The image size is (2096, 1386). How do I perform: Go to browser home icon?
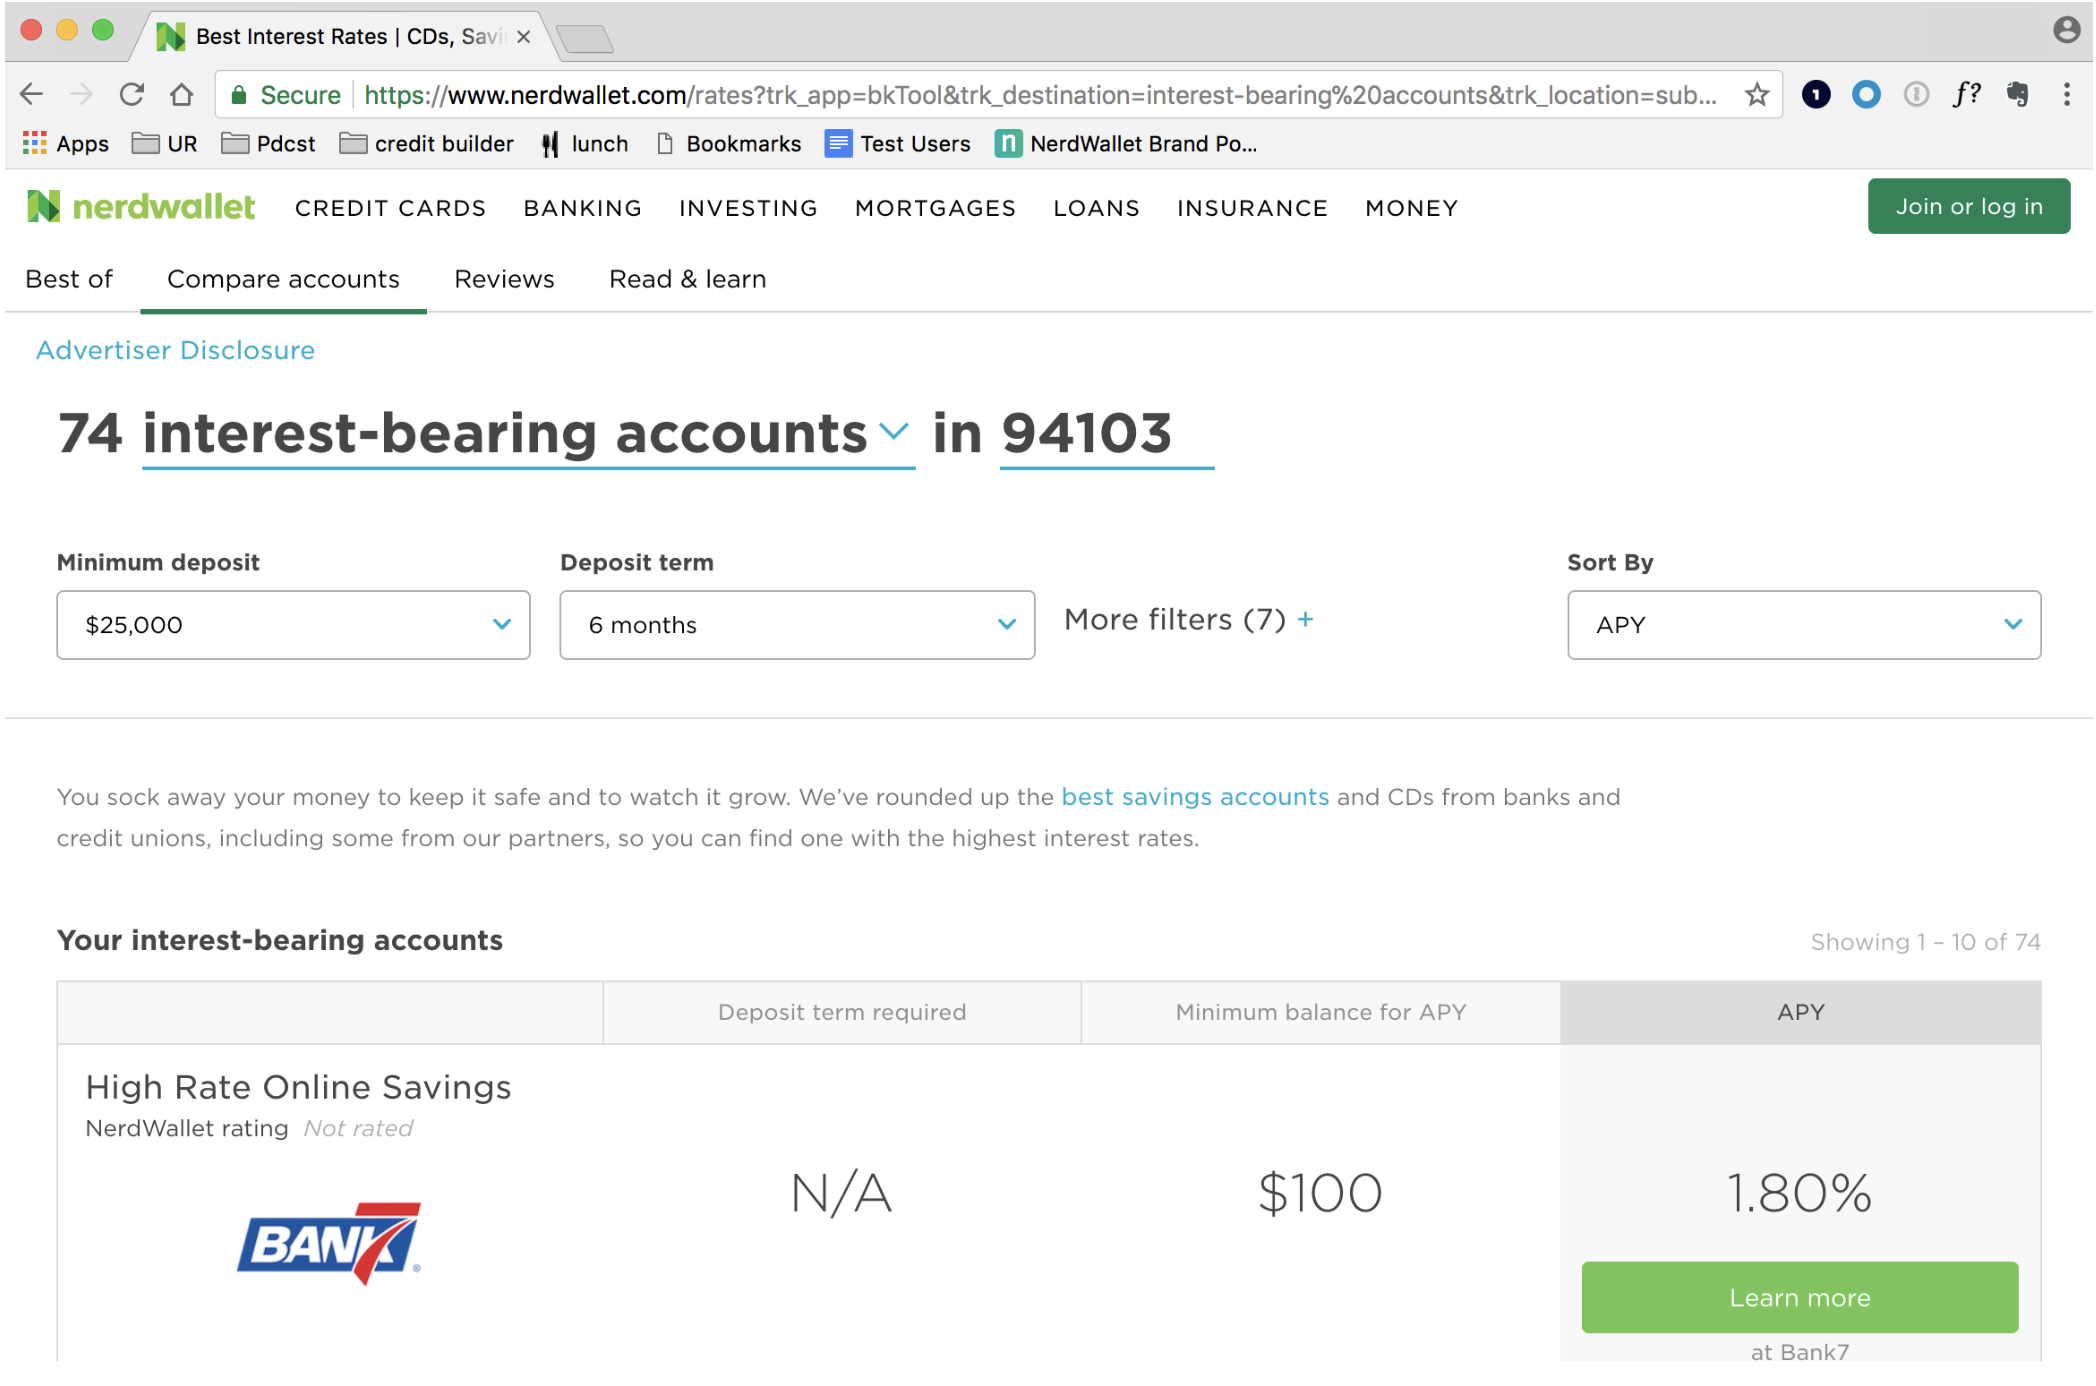(181, 95)
